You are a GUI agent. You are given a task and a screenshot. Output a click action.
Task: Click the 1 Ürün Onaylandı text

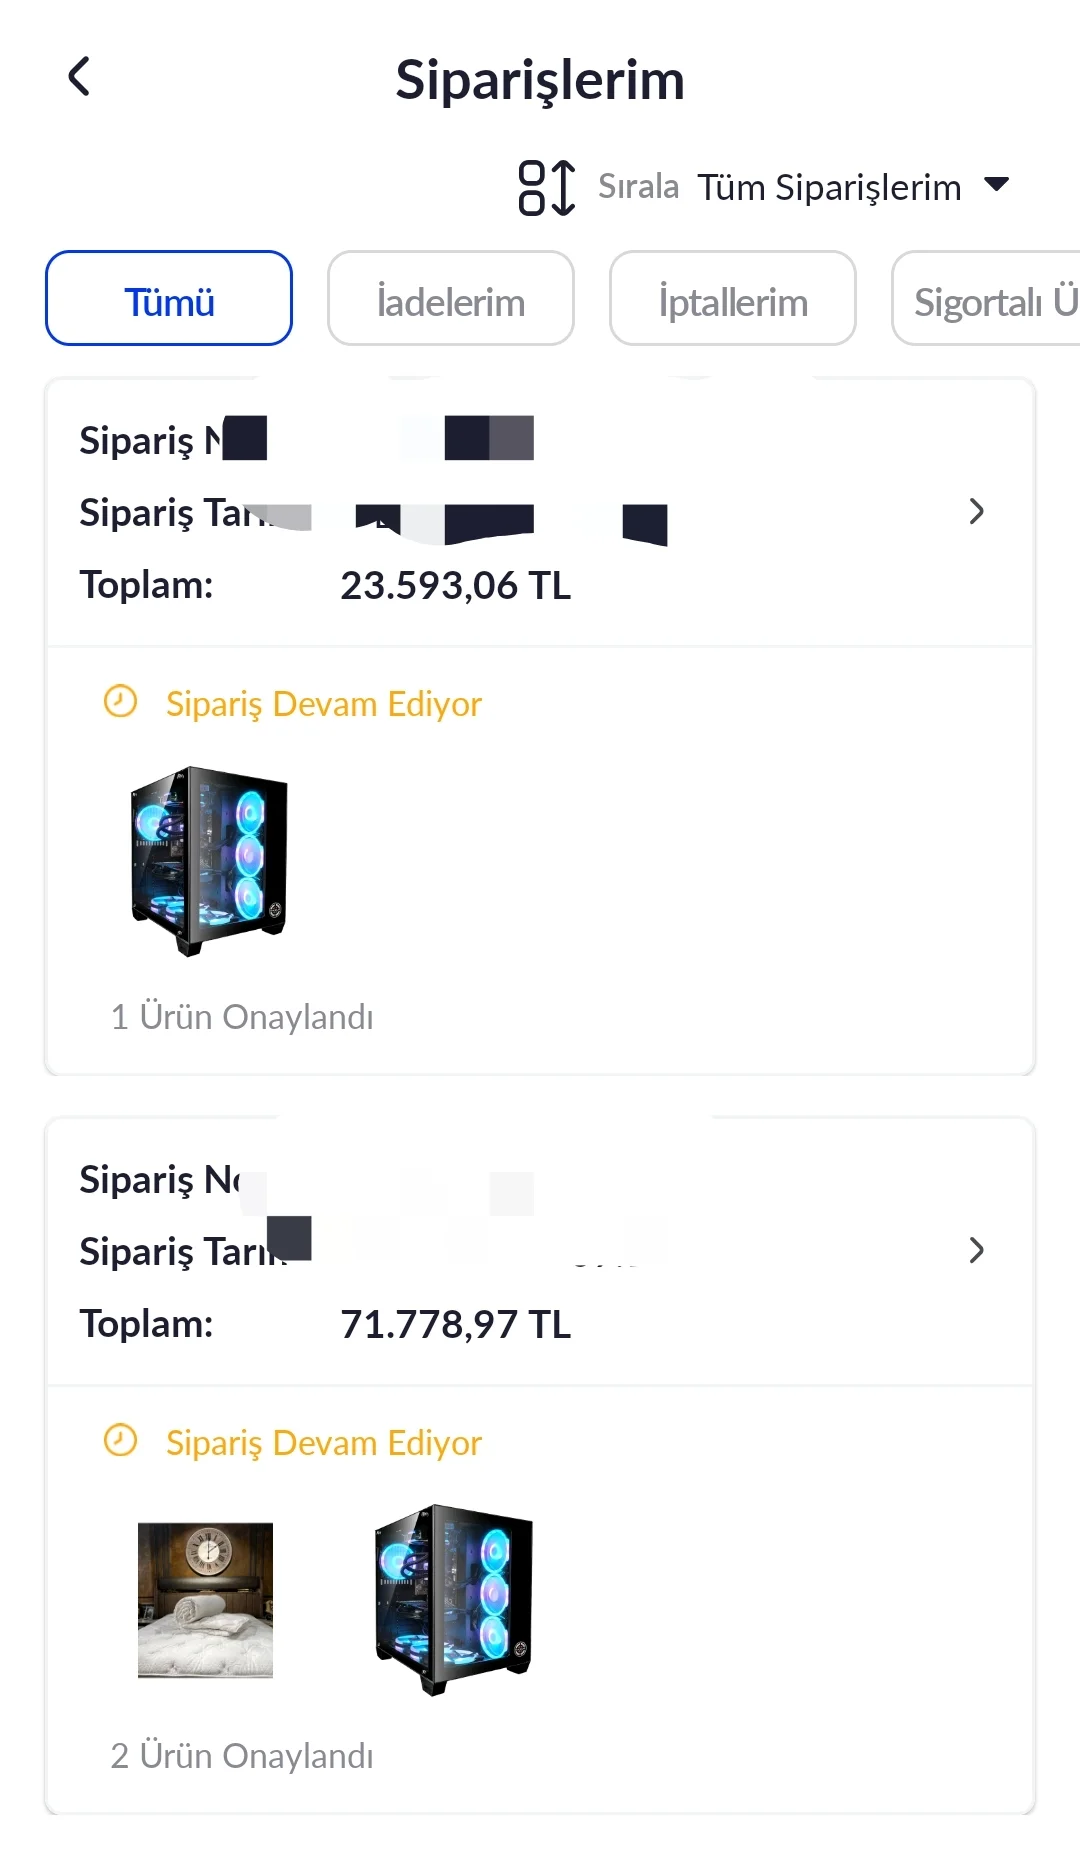(x=242, y=1017)
